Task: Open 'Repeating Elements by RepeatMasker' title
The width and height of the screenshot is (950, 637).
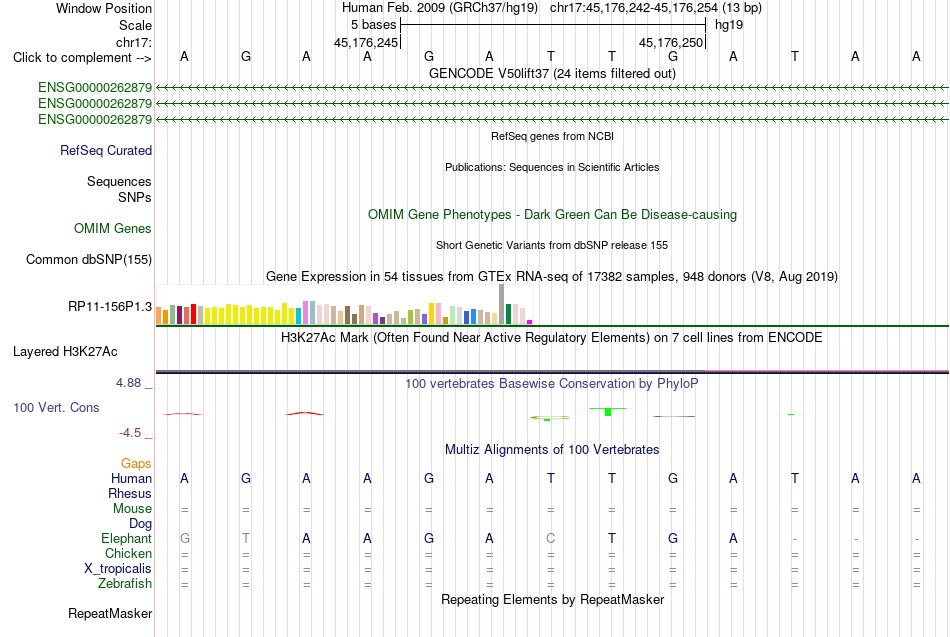Action: coord(552,600)
